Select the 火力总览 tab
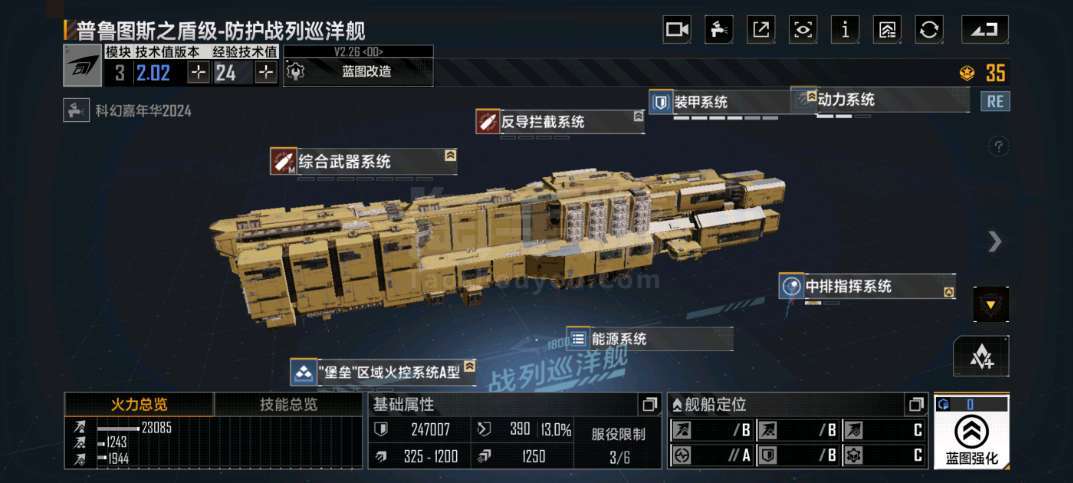Viewport: 1073px width, 483px height. (x=140, y=404)
